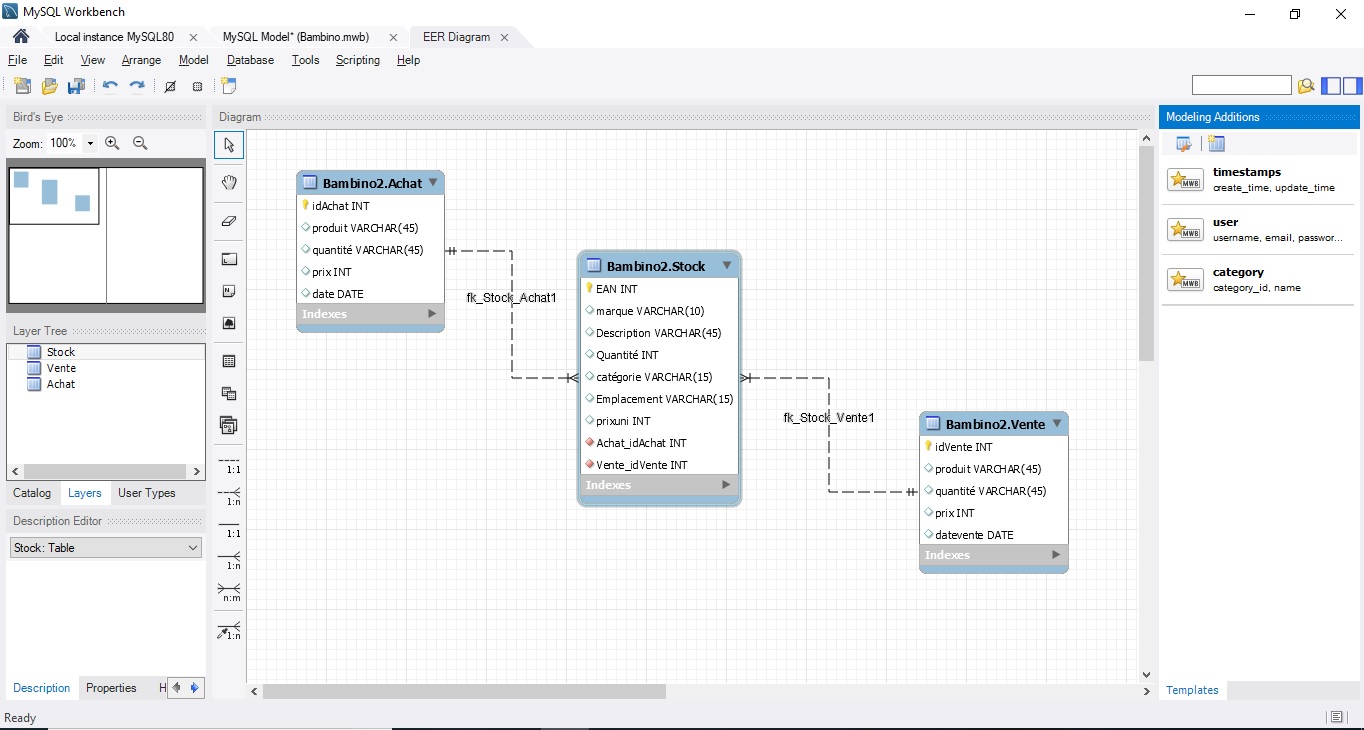
Task: Click the search magnifier icon beside search box
Action: tap(1306, 86)
